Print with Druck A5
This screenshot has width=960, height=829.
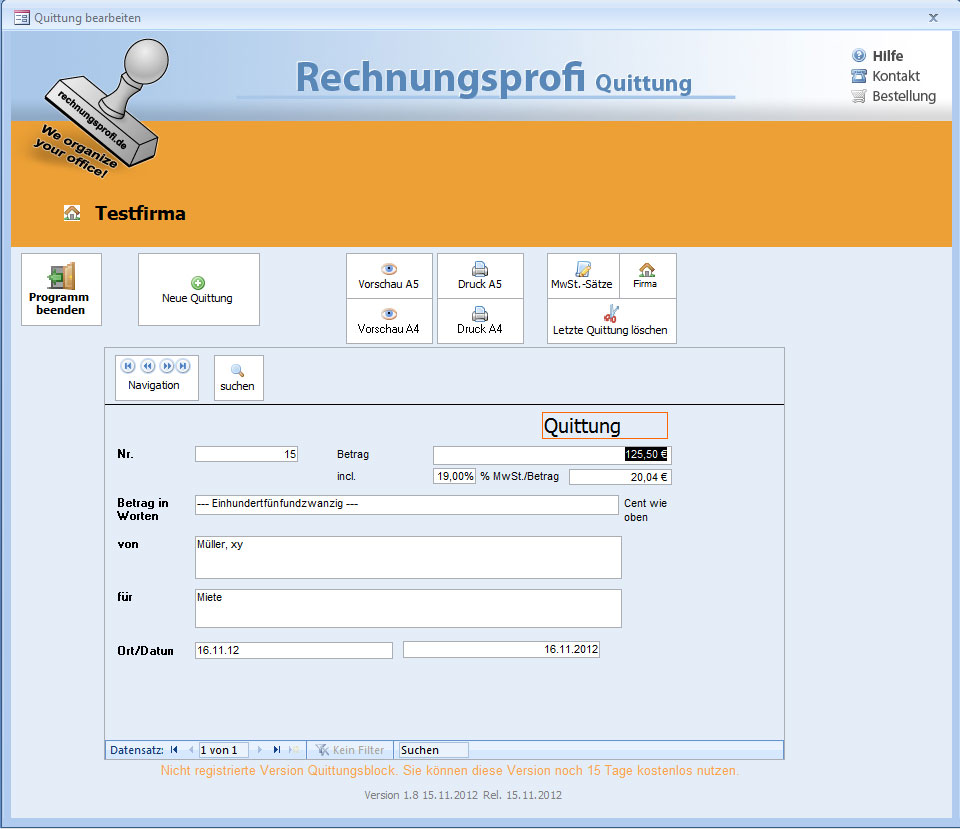[x=480, y=276]
